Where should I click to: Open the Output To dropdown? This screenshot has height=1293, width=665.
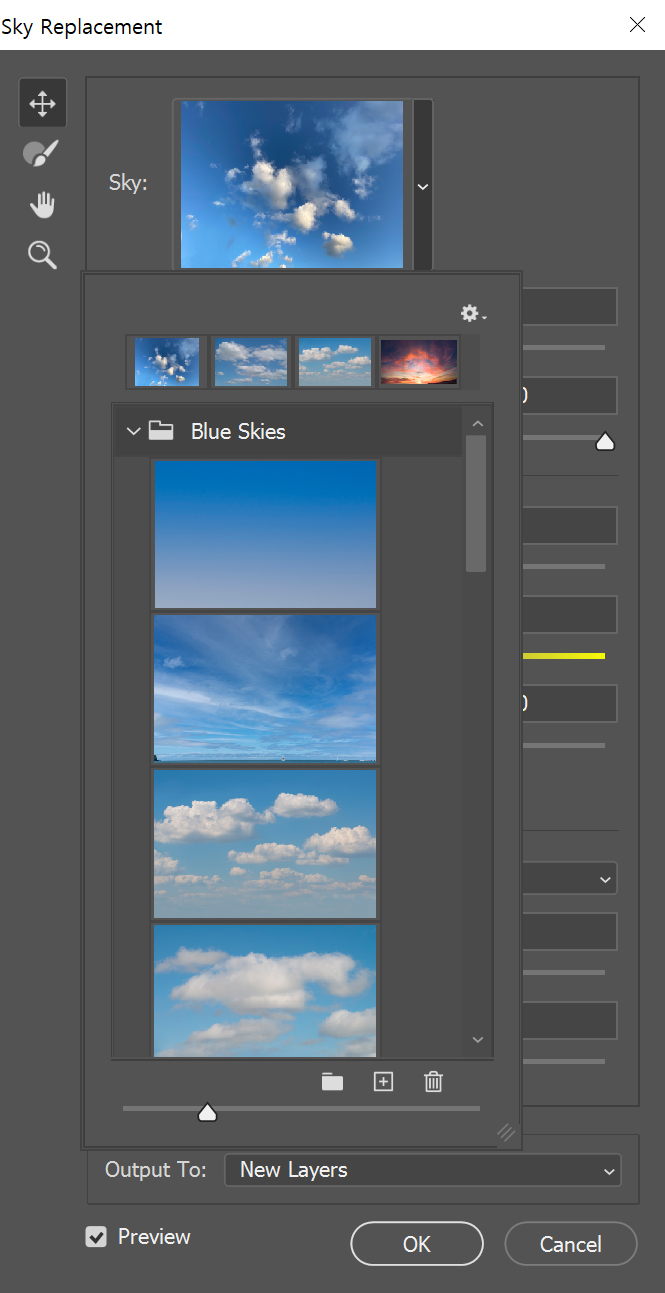tap(422, 1170)
